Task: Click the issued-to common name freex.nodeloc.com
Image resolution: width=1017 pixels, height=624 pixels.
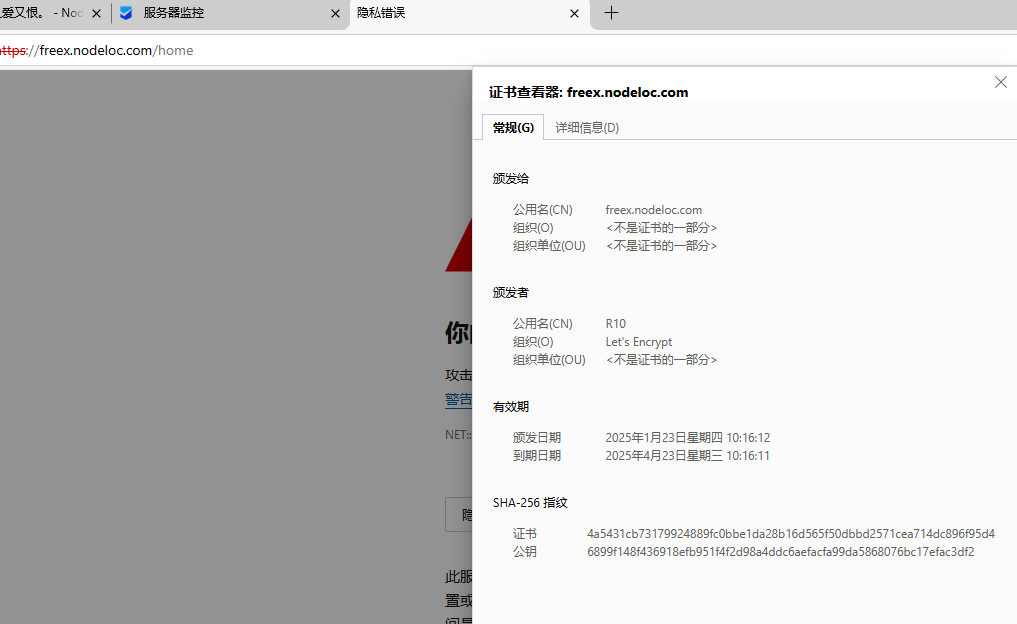Action: [653, 210]
